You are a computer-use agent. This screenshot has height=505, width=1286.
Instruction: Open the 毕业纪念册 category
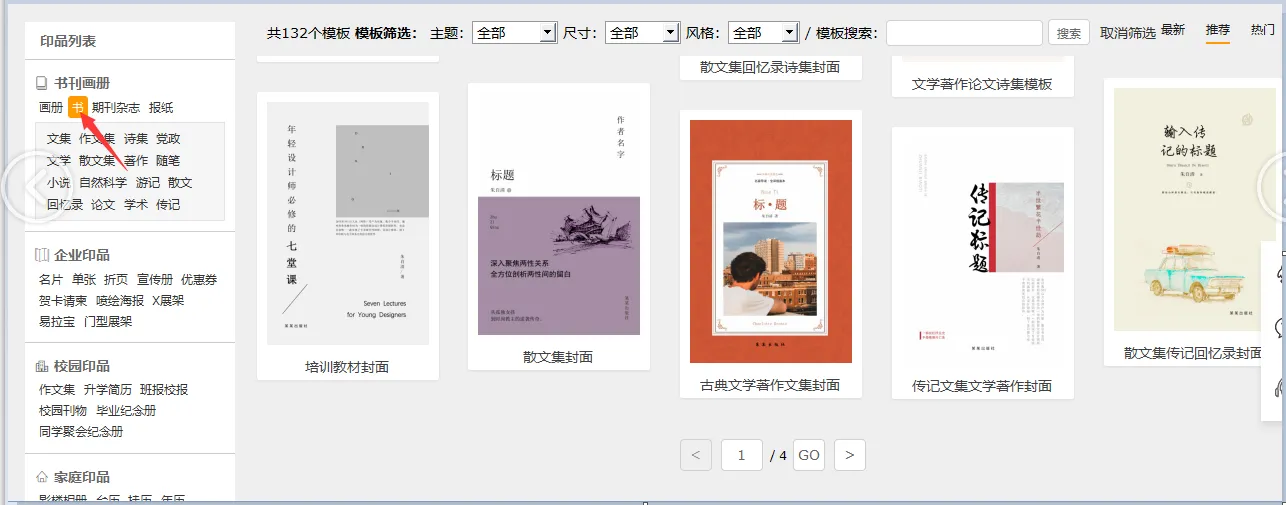pos(126,410)
